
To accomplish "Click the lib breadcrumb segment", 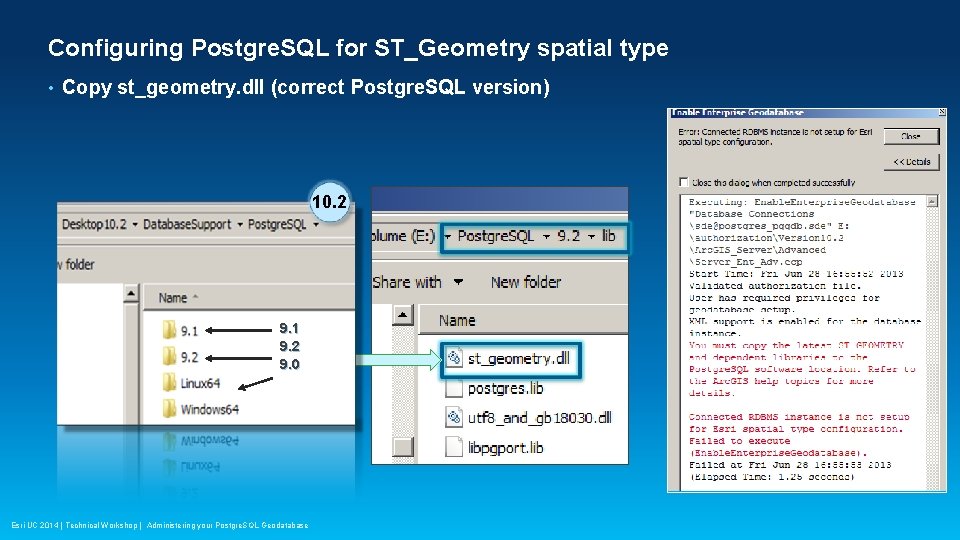I will point(609,236).
